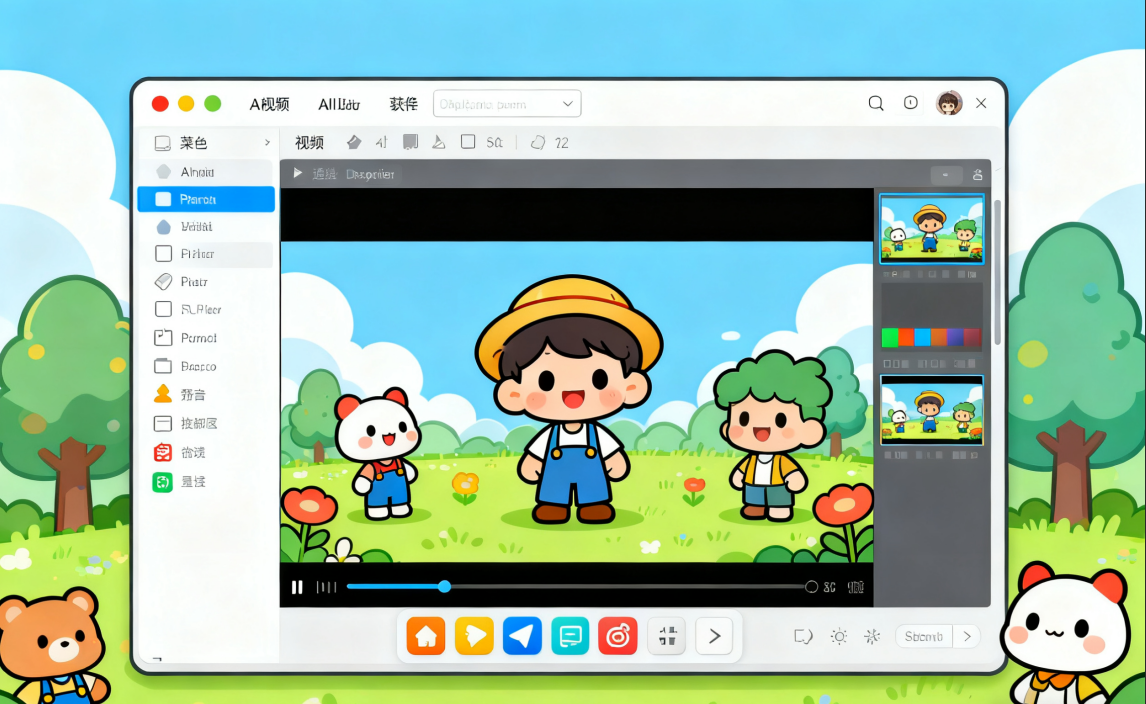The image size is (1146, 704).
Task: Pick the green color swatch in right panel
Action: (x=888, y=337)
